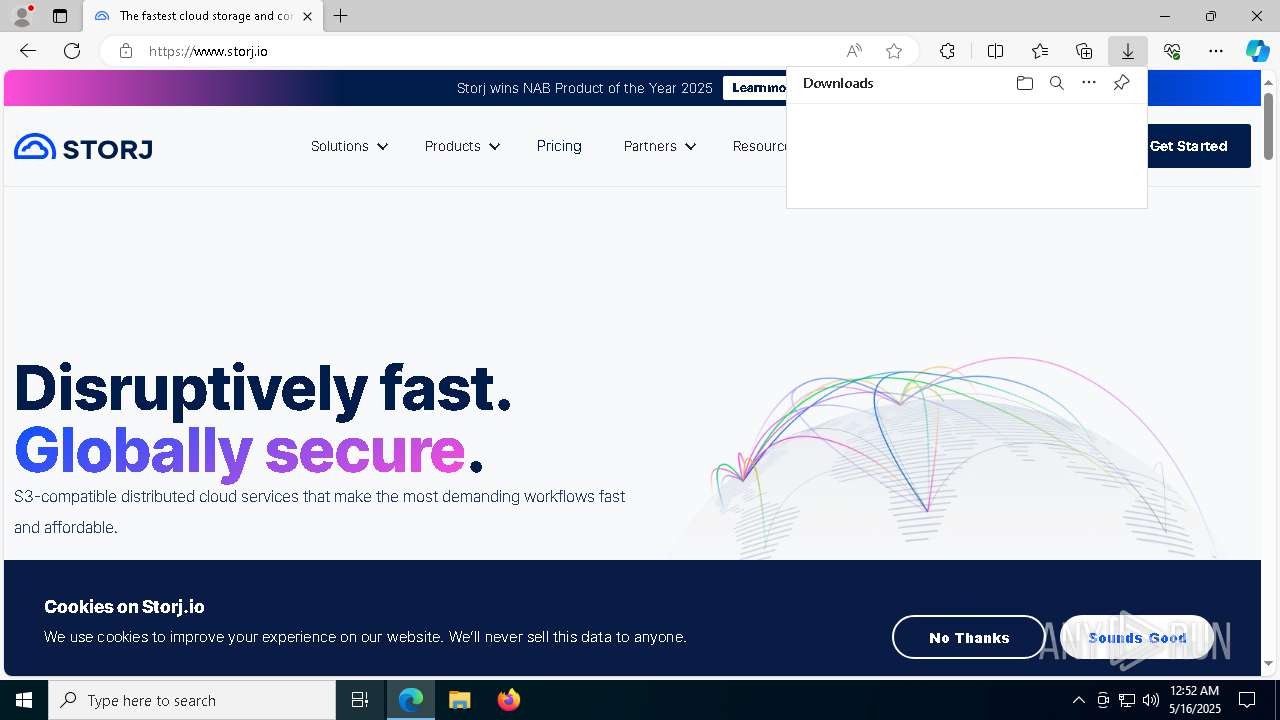Add this page to favorites star

pos(894,51)
